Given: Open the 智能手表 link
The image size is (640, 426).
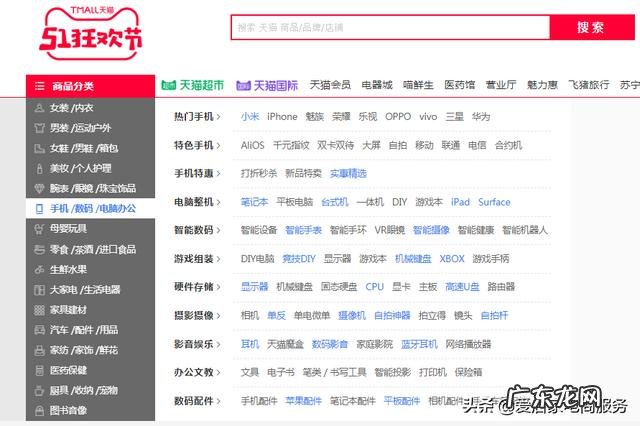Looking at the screenshot, I should tap(303, 230).
